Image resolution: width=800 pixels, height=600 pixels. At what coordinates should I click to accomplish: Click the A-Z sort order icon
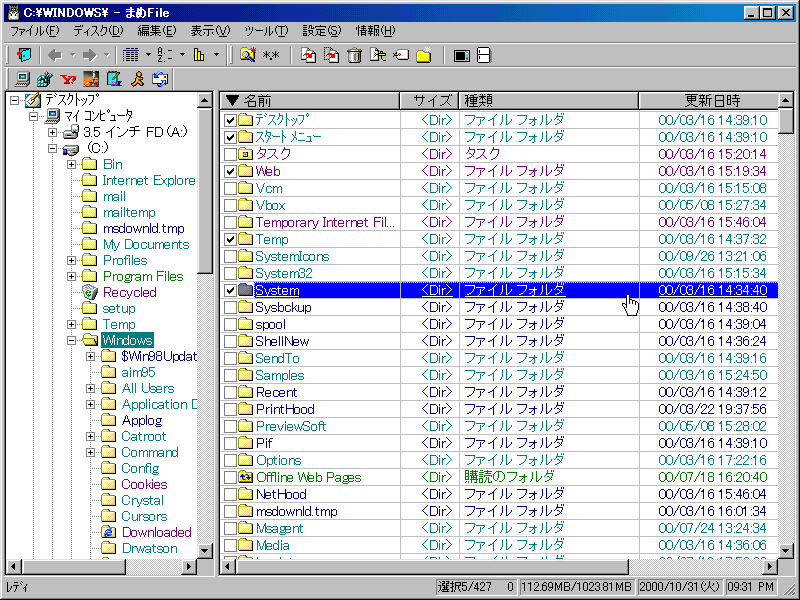point(165,55)
